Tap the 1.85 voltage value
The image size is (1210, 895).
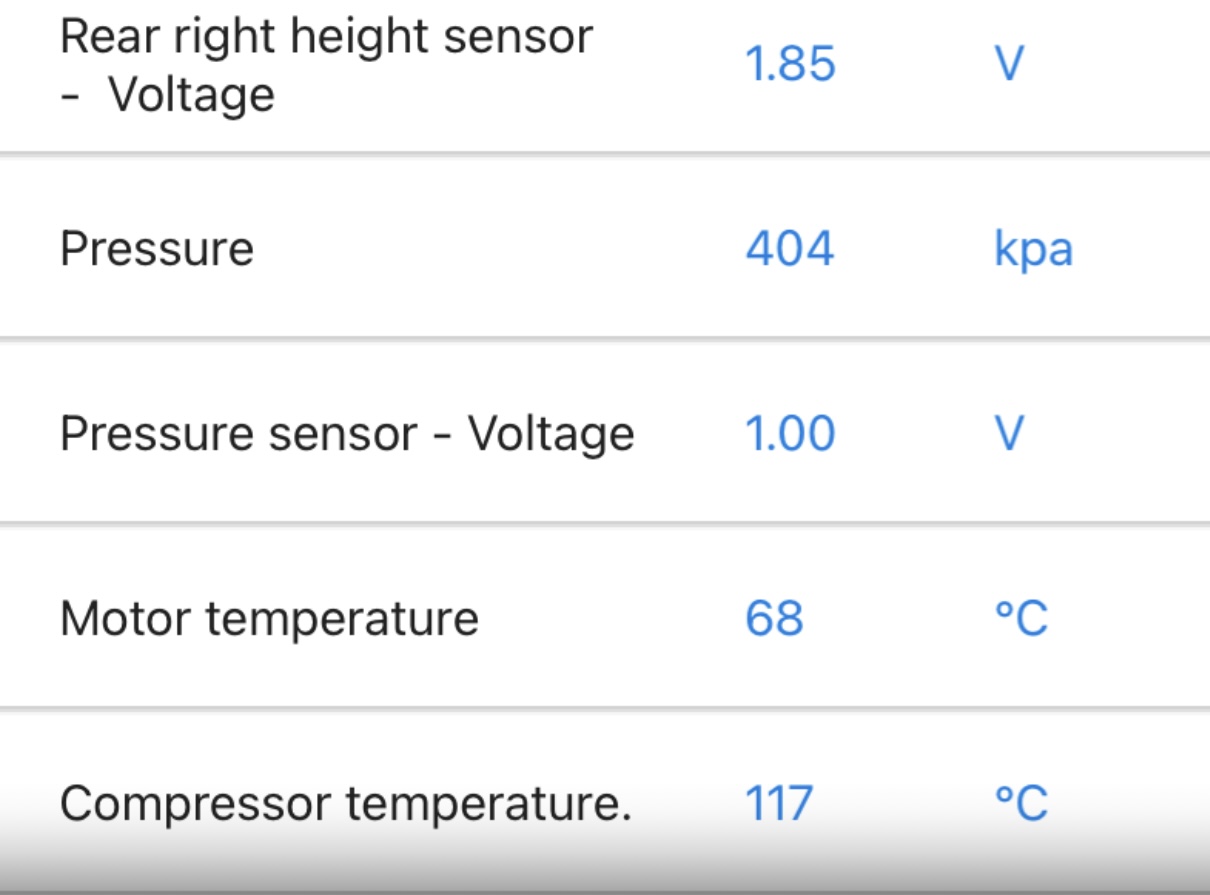pos(790,65)
